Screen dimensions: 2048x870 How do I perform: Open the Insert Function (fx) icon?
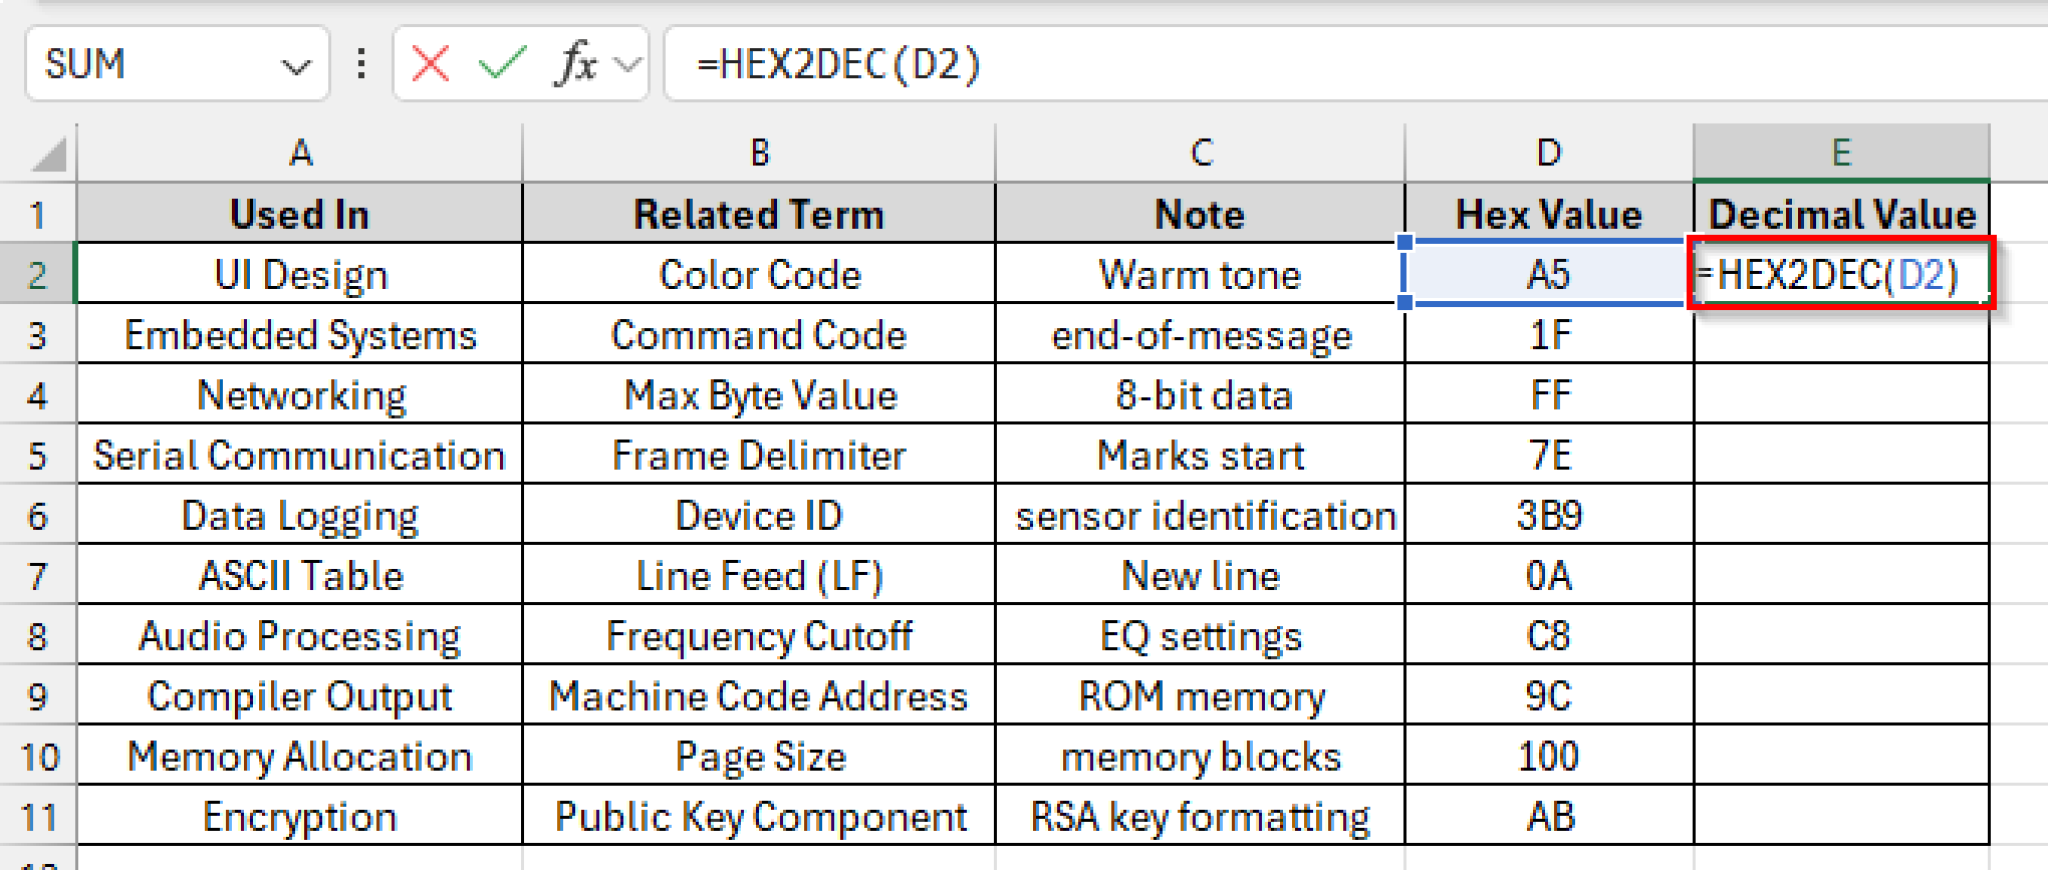[x=572, y=63]
